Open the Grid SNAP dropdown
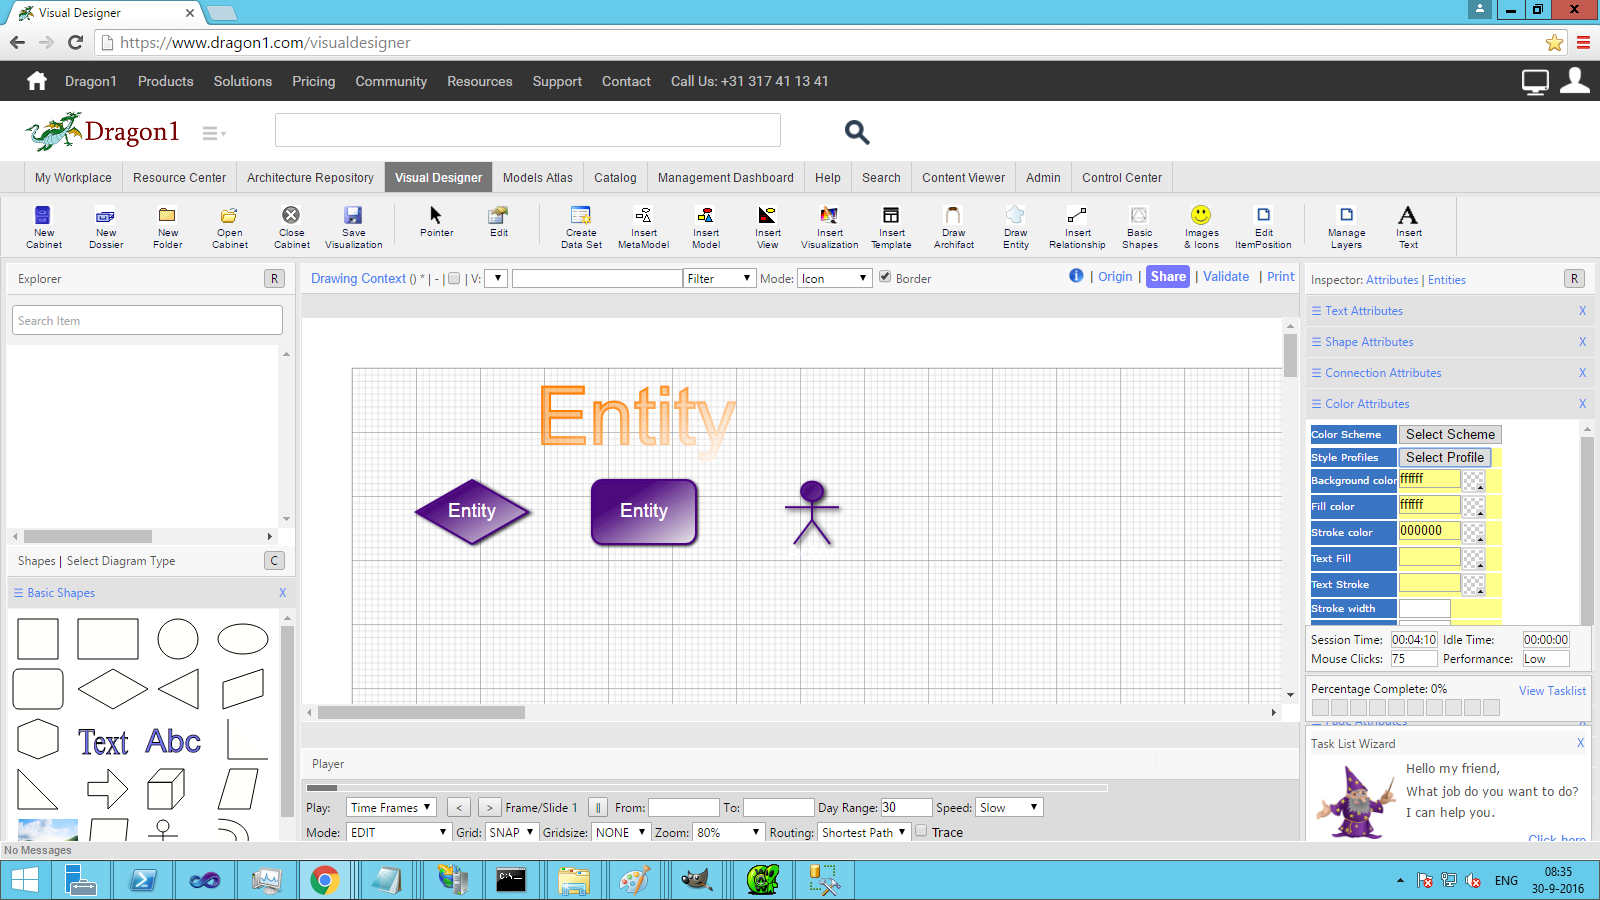The width and height of the screenshot is (1600, 900). [511, 832]
